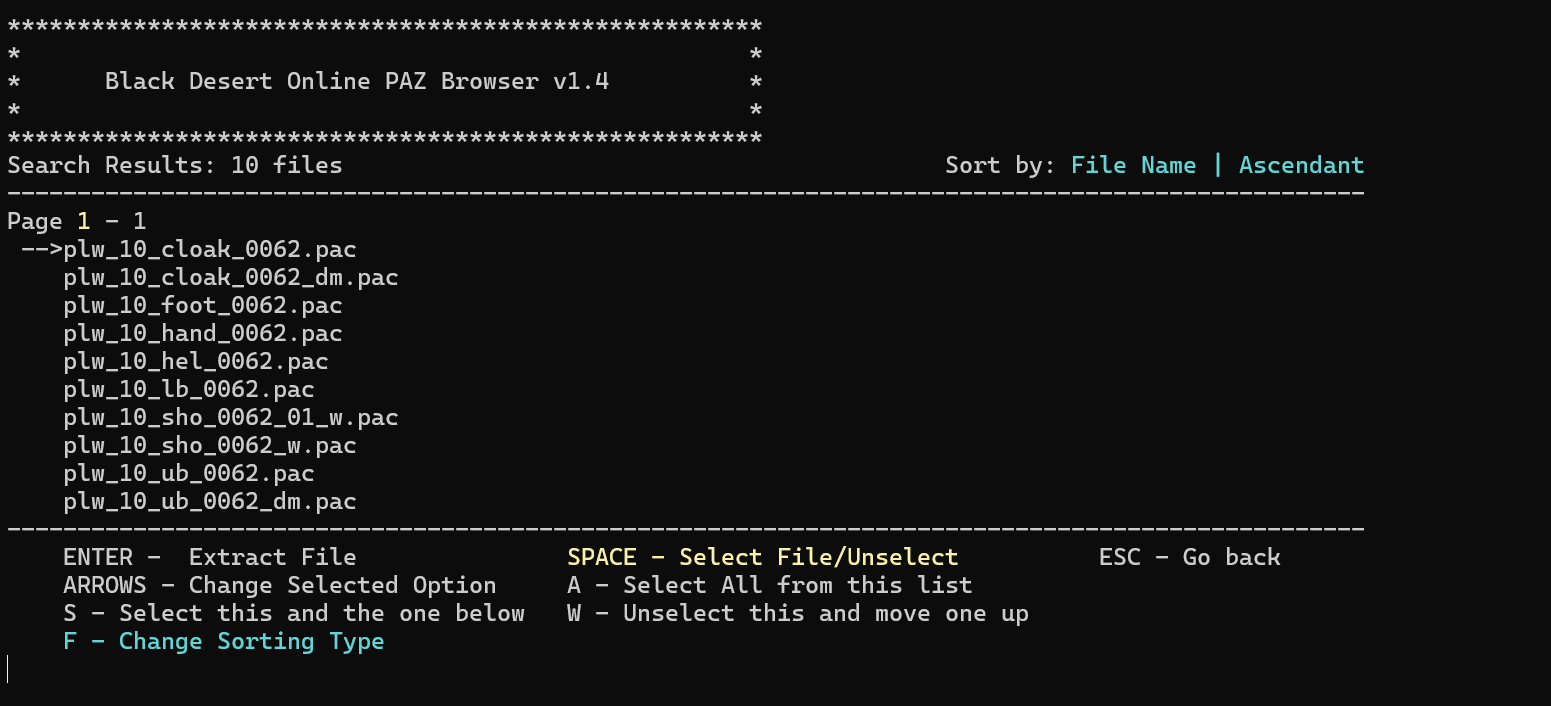Click plw_10_sho_0062_01_w.pac in the list
The height and width of the screenshot is (706, 1551).
point(231,417)
